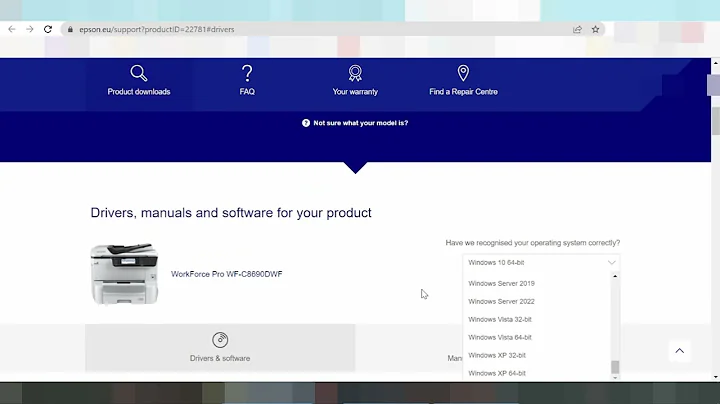Click the Drivers & software disc icon
720x404 pixels.
click(x=220, y=340)
